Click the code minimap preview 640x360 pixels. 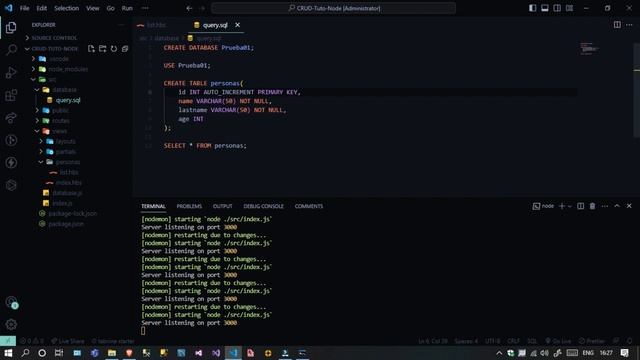tap(589, 49)
